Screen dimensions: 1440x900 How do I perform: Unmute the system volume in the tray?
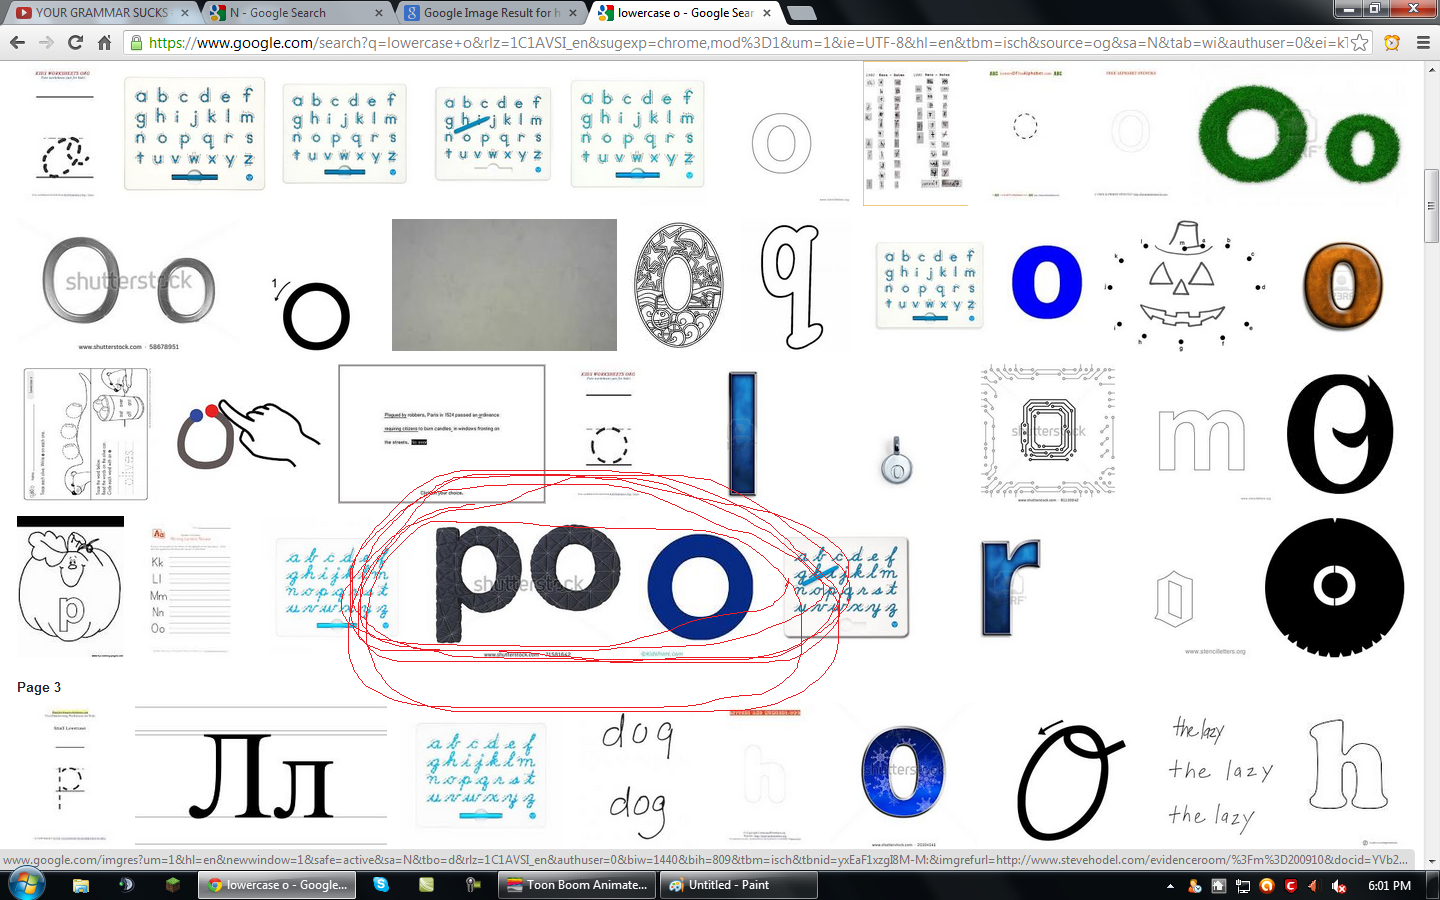pyautogui.click(x=1338, y=885)
